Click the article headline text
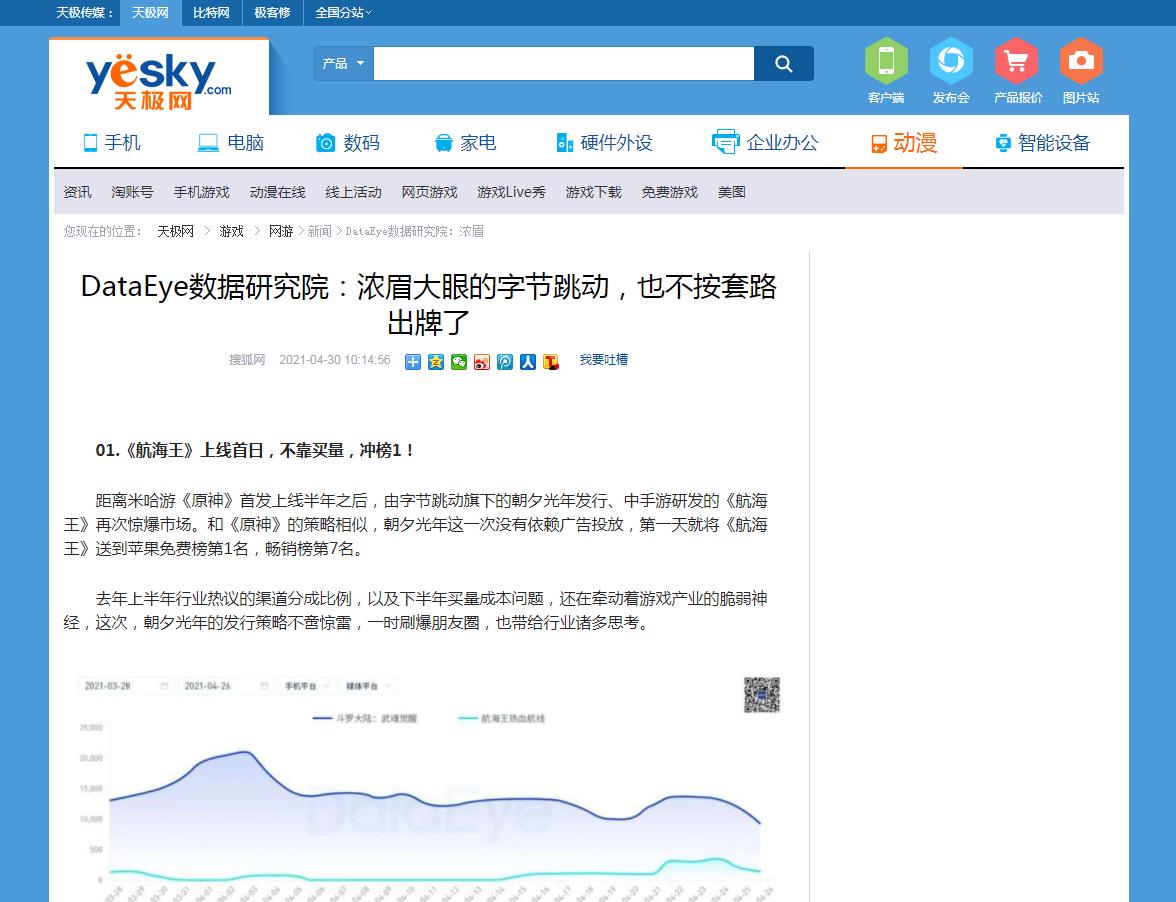 click(x=428, y=304)
